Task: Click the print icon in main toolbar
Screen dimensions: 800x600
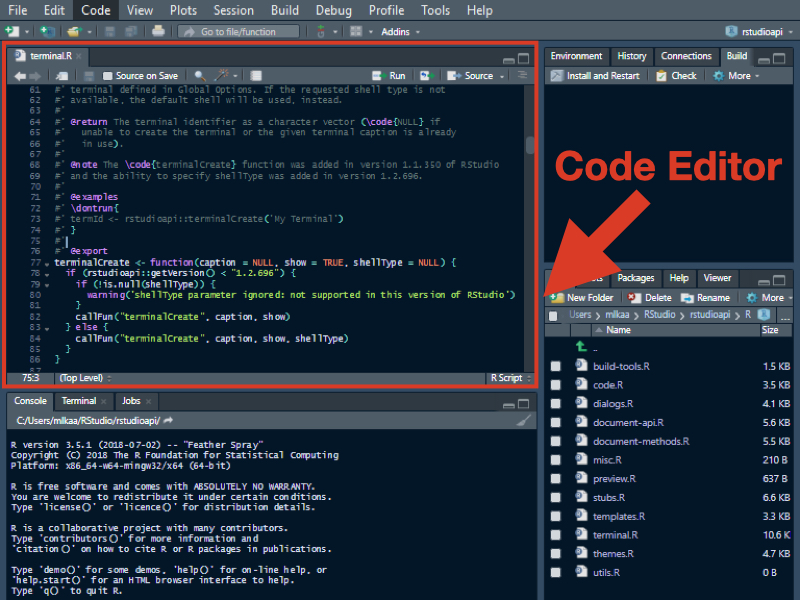Action: pyautogui.click(x=158, y=31)
